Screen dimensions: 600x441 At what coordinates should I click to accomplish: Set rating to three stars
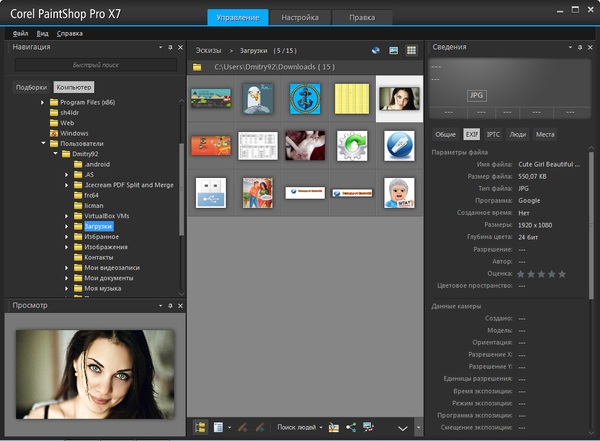(x=542, y=273)
